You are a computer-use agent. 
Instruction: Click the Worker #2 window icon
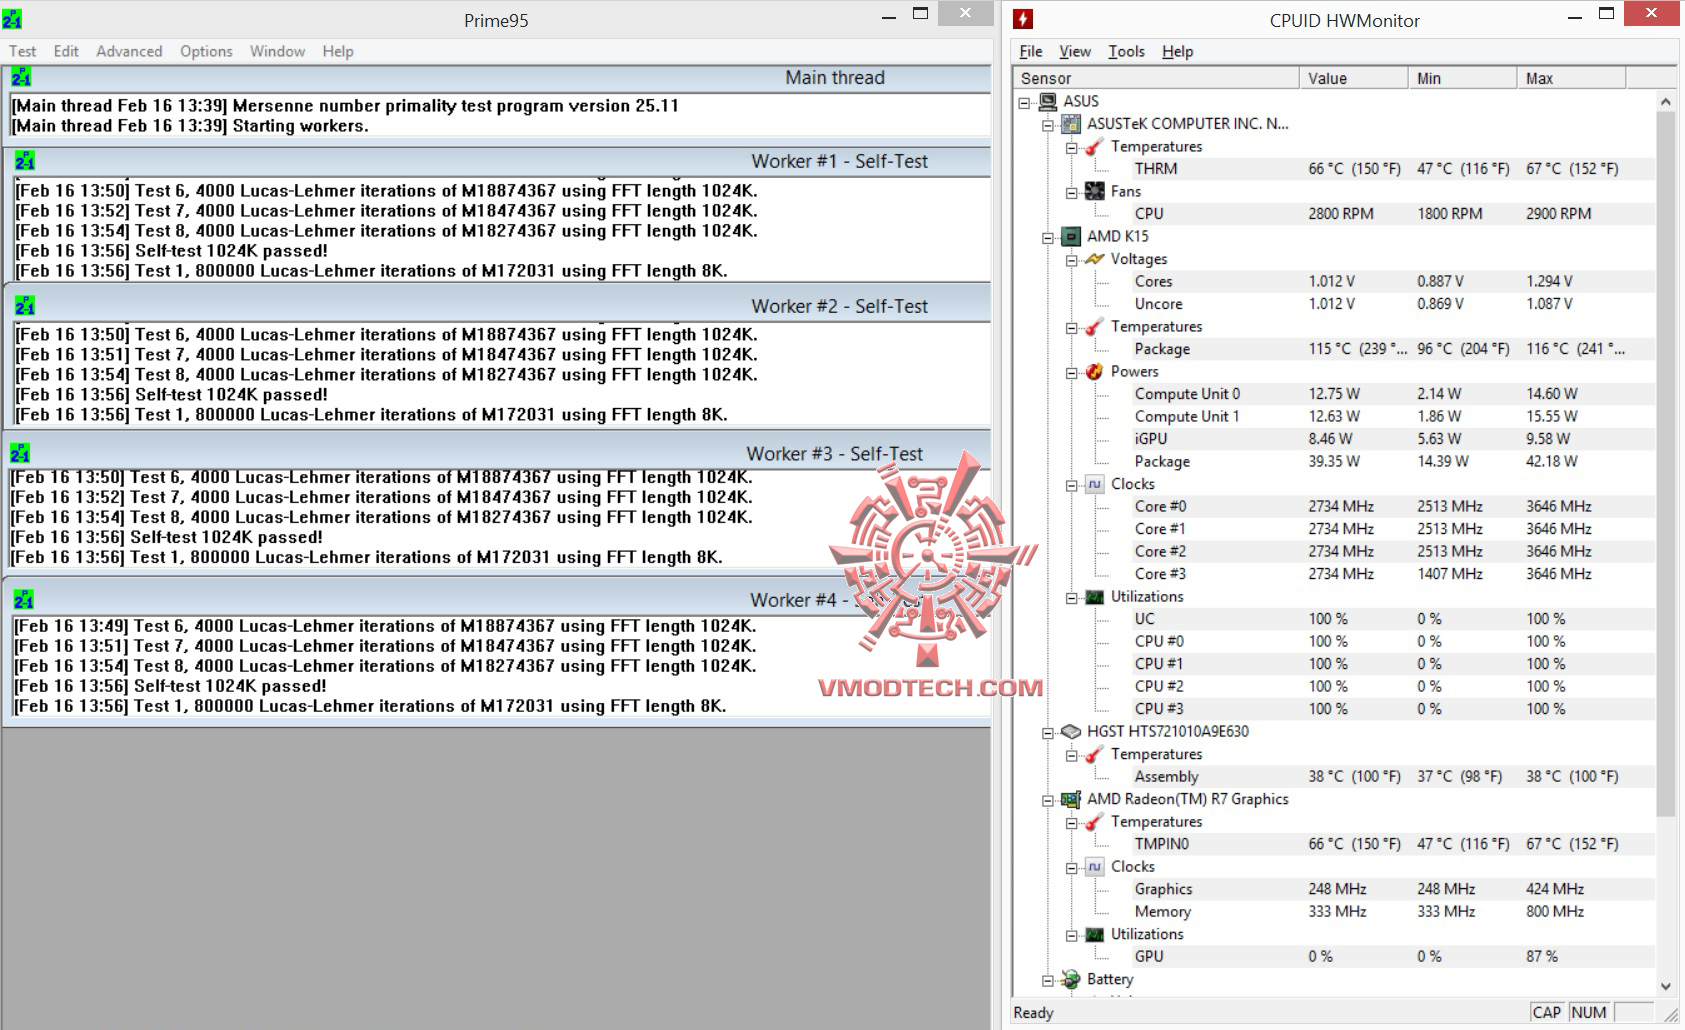pyautogui.click(x=25, y=306)
